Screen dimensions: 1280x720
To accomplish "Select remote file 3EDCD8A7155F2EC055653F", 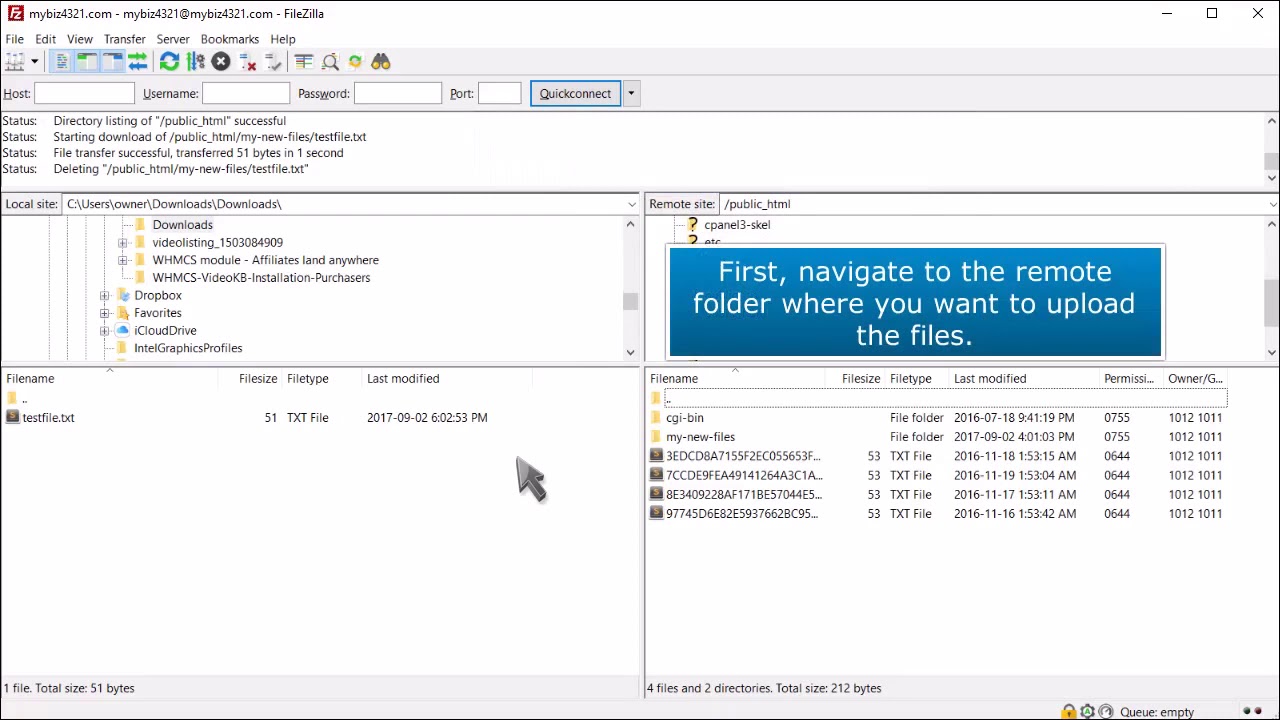I will 742,456.
